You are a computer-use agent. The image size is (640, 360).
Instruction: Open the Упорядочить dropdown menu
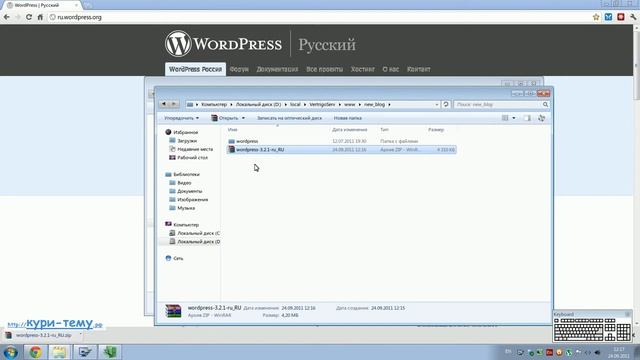181,118
